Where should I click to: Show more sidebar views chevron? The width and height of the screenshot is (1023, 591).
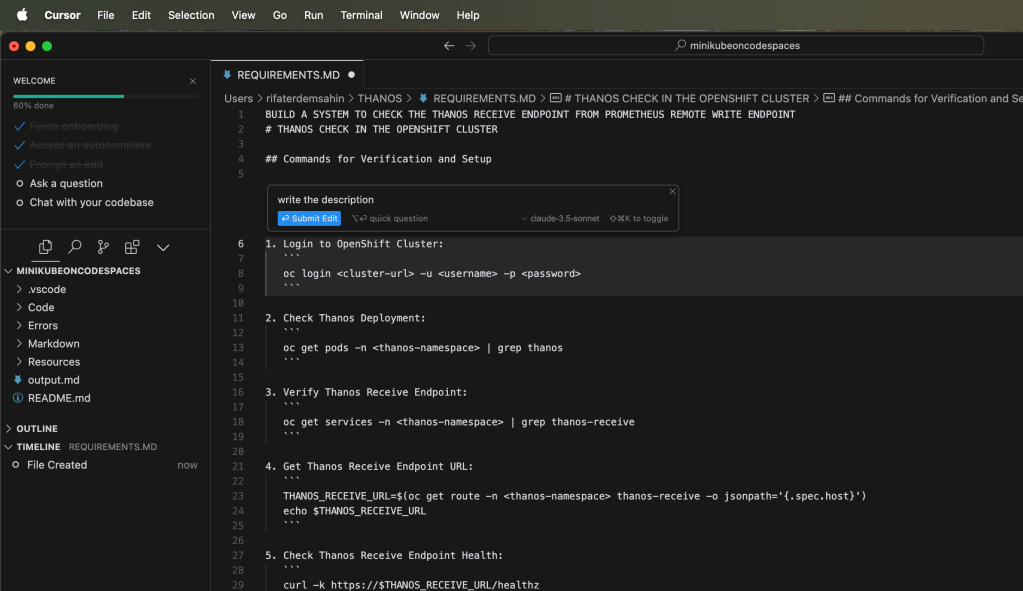[x=163, y=248]
